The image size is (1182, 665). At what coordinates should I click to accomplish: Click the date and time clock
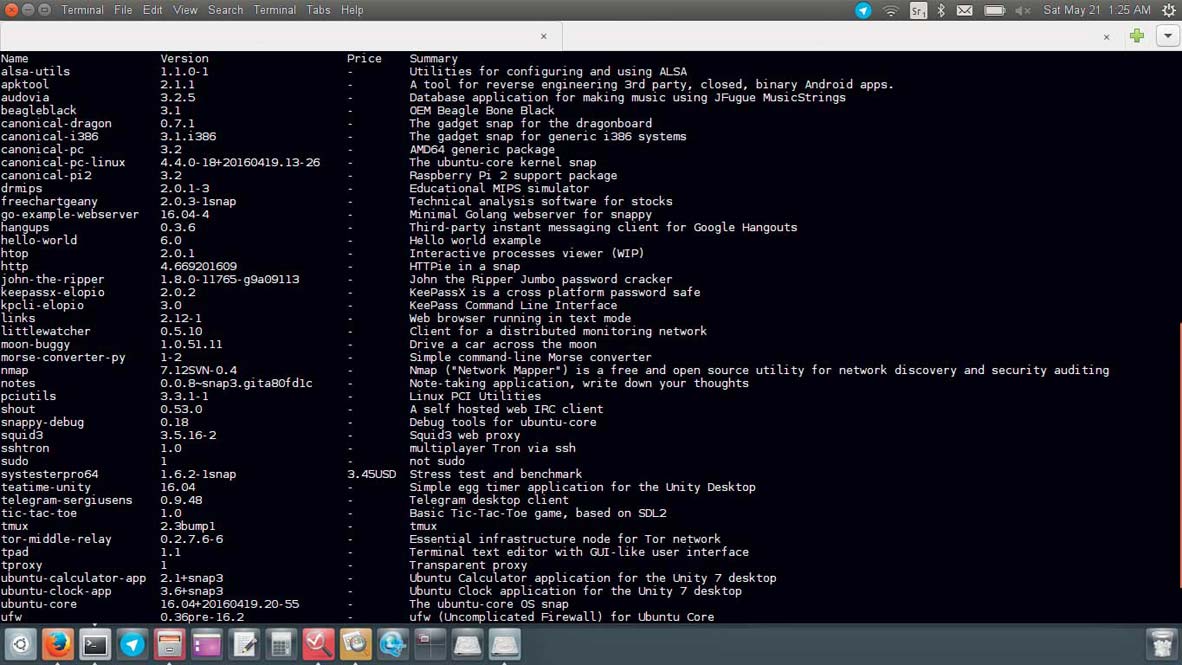click(1097, 10)
